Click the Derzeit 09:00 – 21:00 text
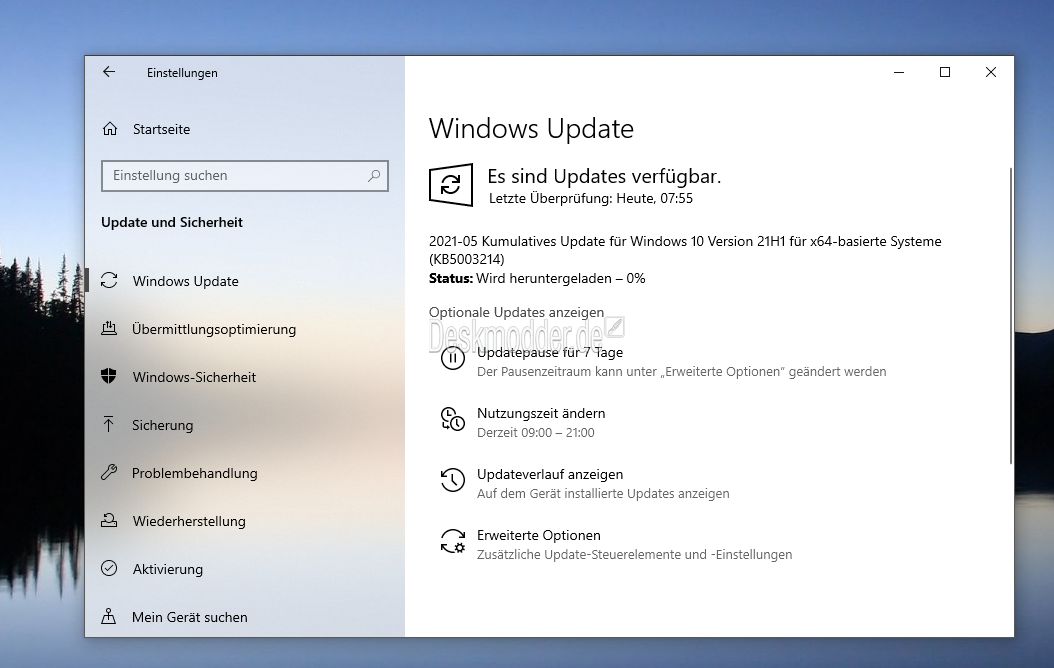This screenshot has height=668, width=1054. [536, 433]
